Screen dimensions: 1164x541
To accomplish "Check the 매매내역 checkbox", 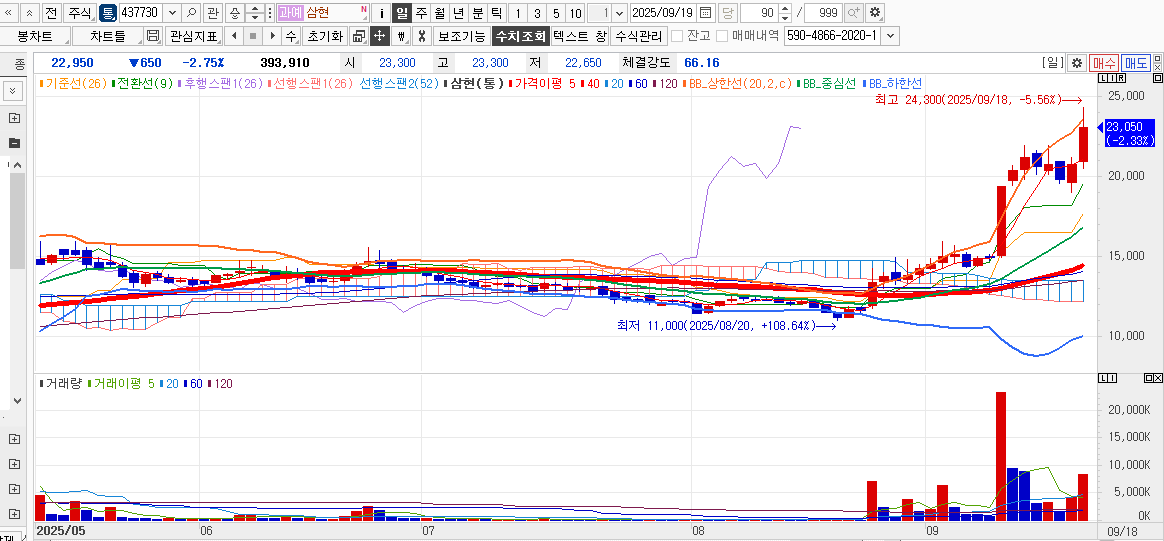I will (x=722, y=36).
